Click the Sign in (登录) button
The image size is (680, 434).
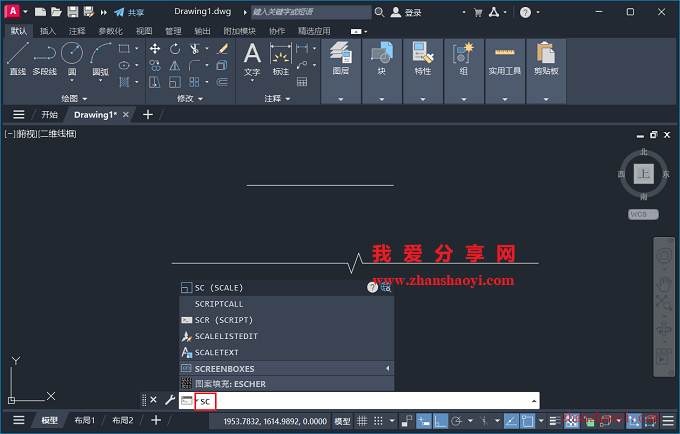[x=406, y=12]
